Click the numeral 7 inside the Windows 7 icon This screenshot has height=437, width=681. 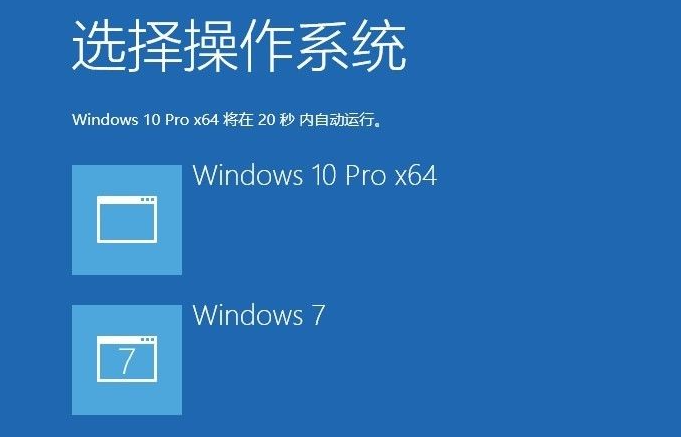click(x=126, y=361)
